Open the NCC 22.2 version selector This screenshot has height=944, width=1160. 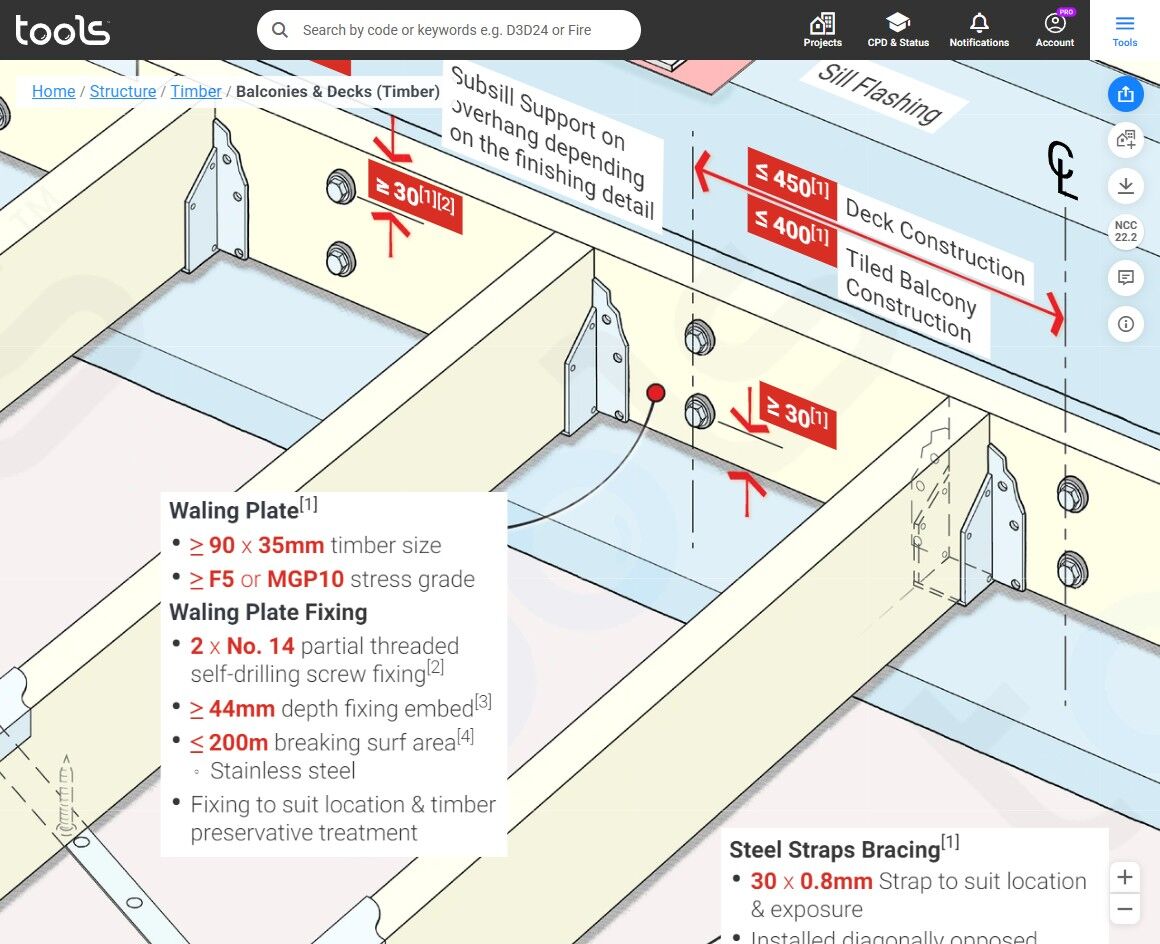(x=1125, y=232)
